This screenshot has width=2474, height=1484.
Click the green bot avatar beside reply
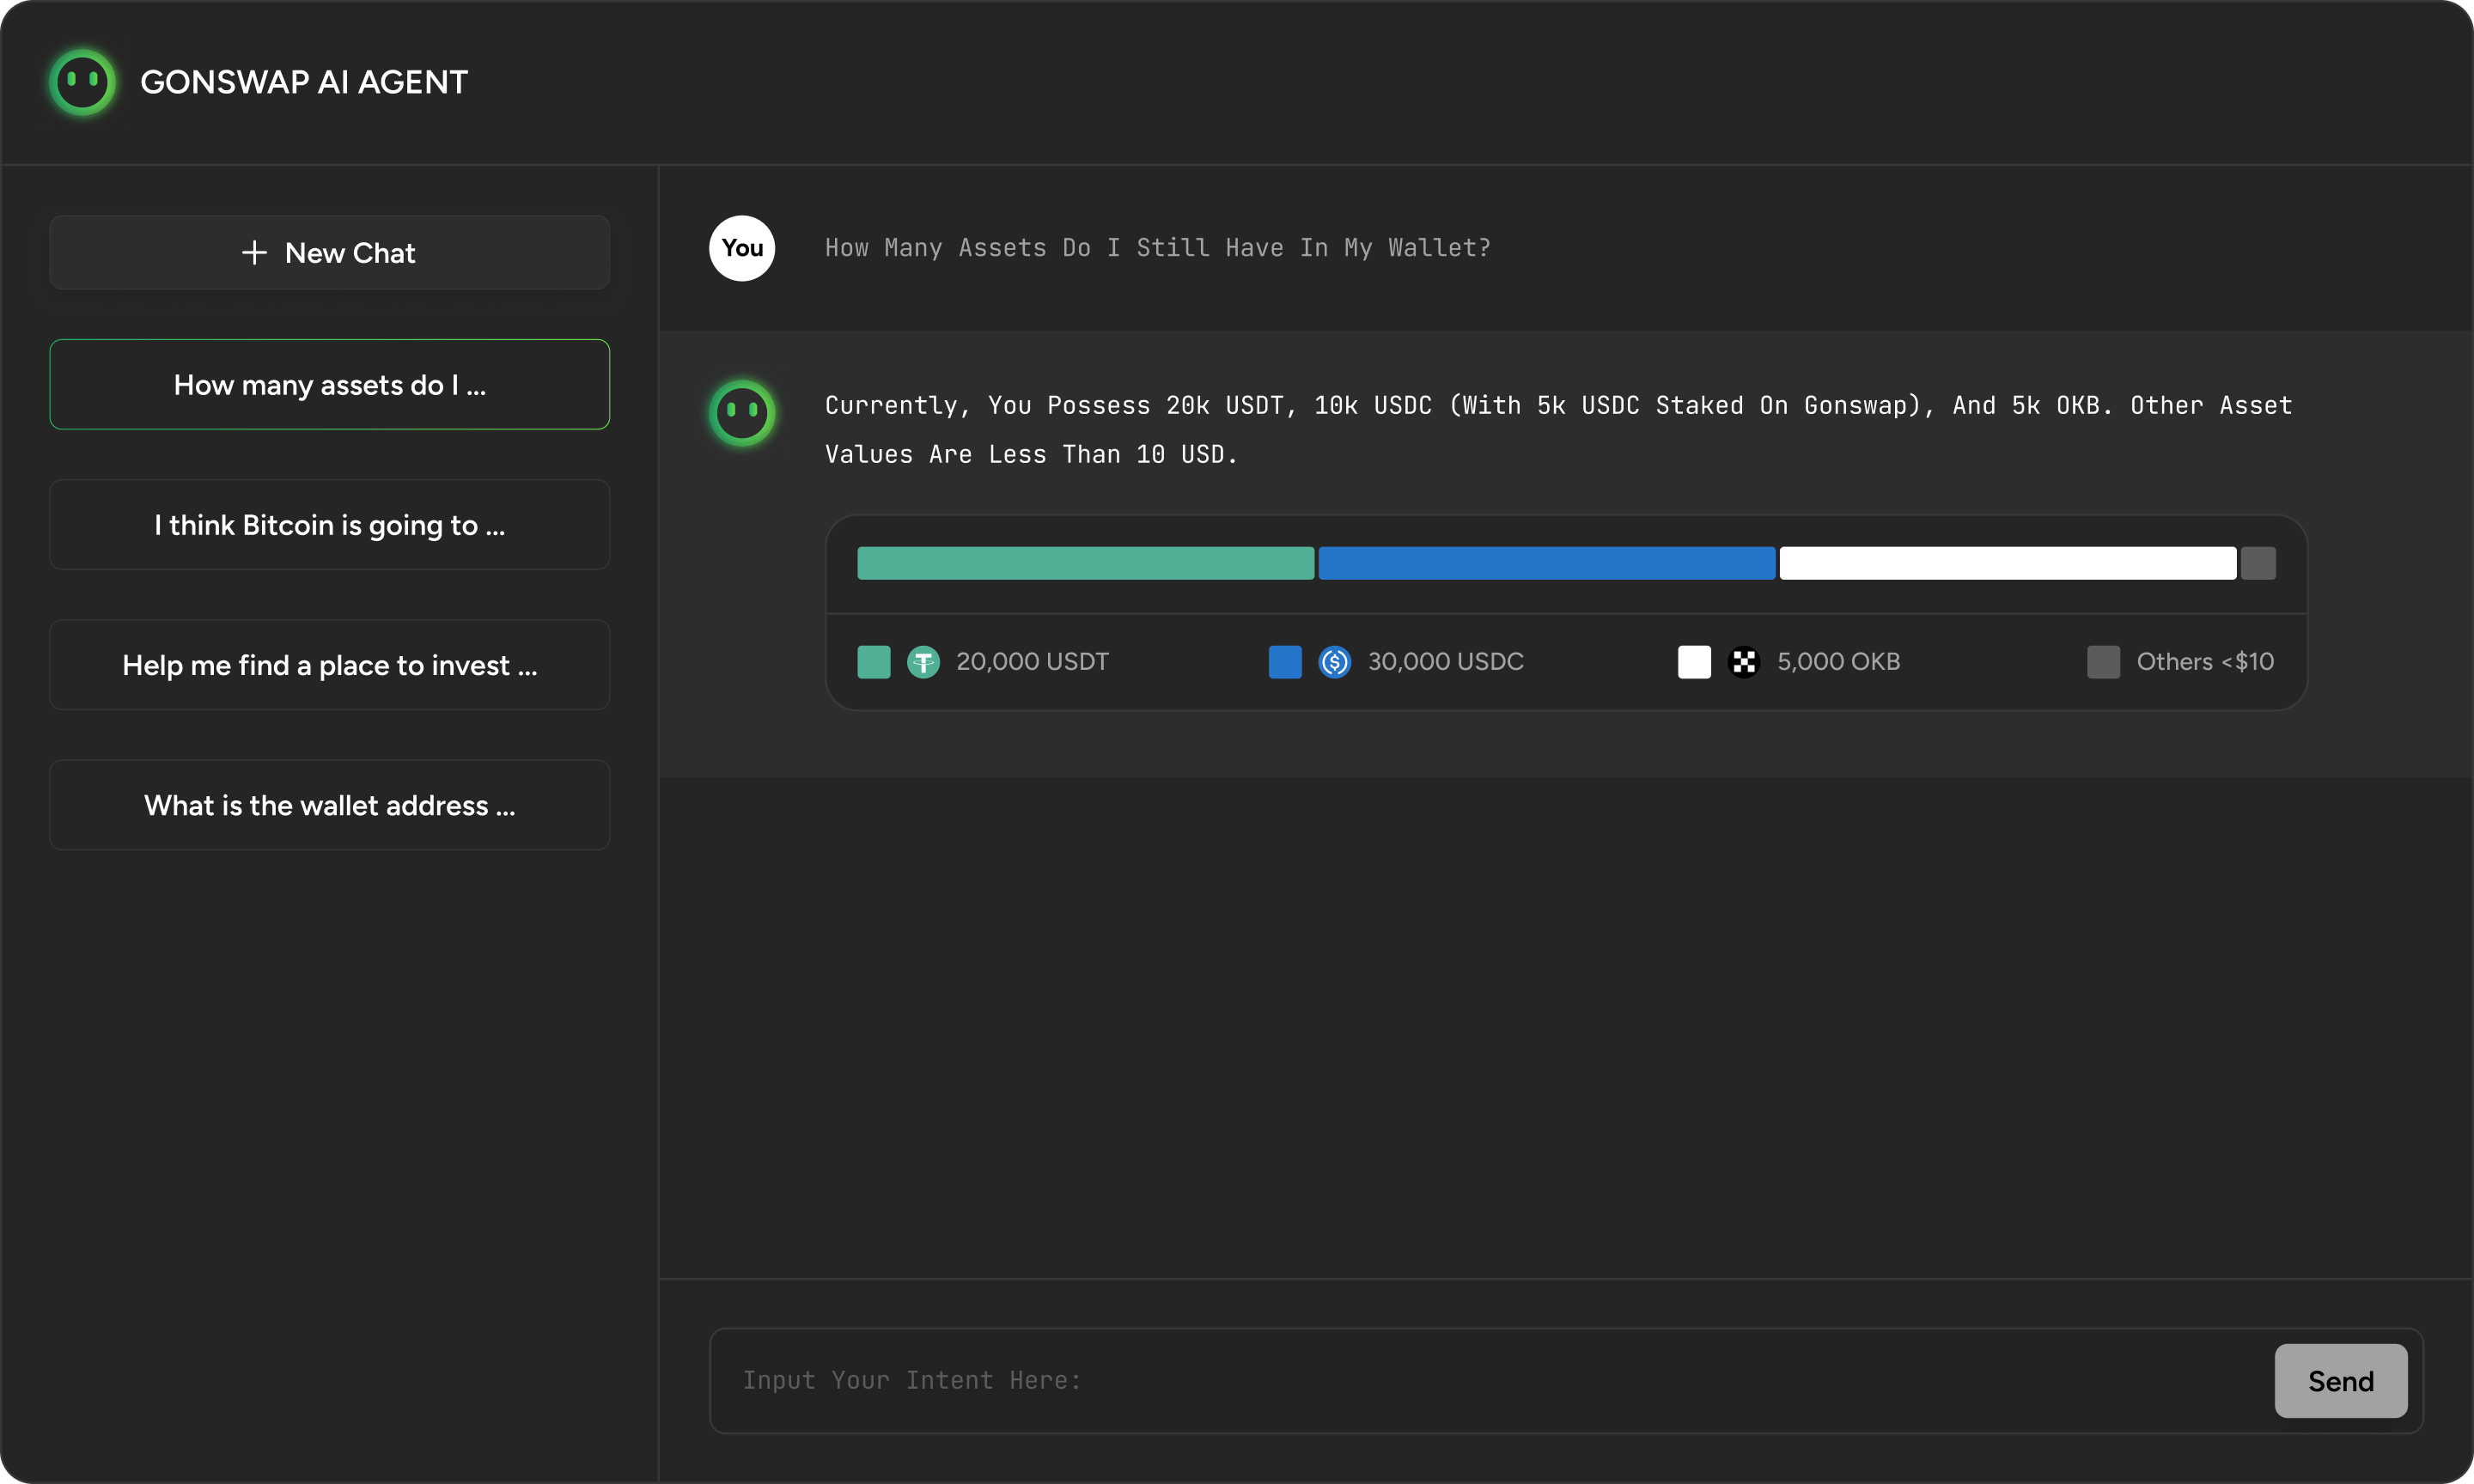742,412
